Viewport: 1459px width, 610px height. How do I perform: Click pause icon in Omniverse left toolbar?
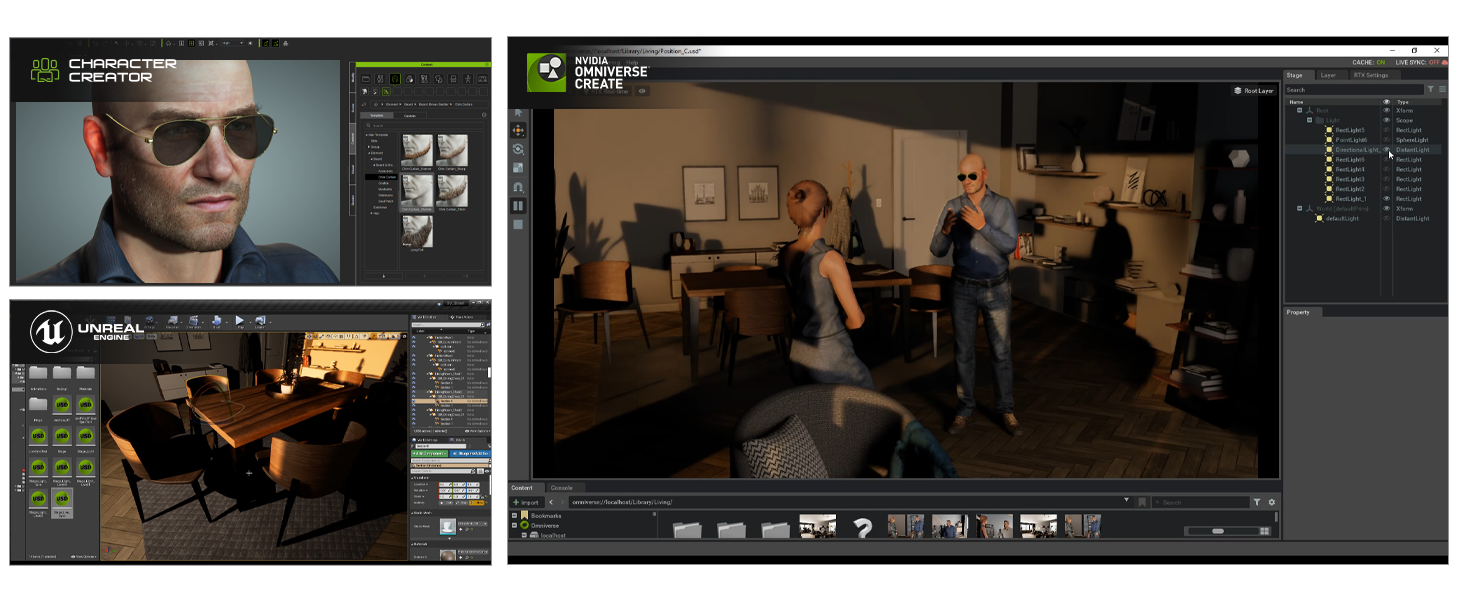(518, 206)
